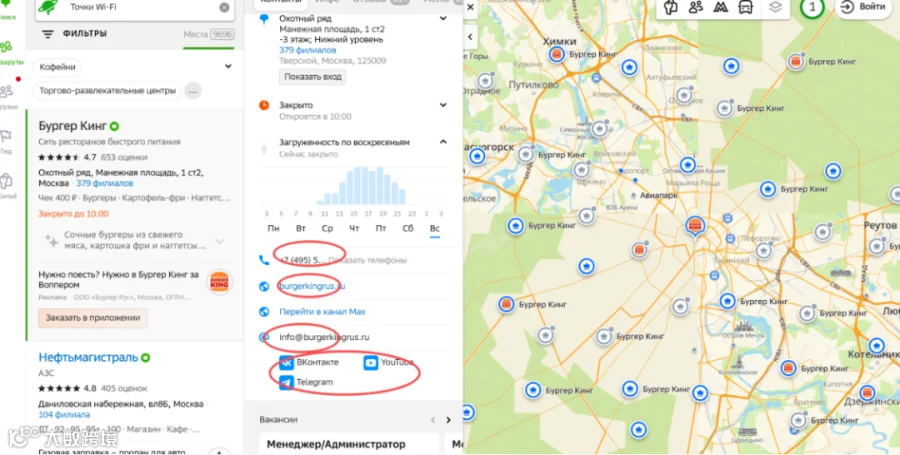
Task: Show next vacancy with right arrow
Action: [449, 420]
